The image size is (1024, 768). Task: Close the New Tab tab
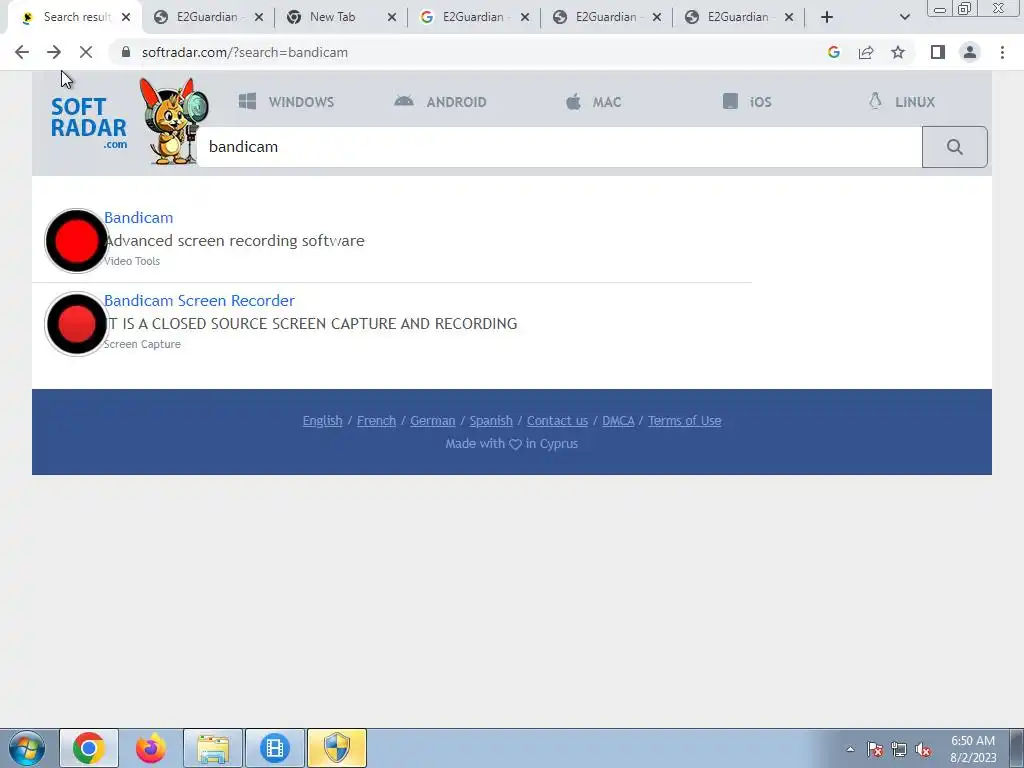392,17
